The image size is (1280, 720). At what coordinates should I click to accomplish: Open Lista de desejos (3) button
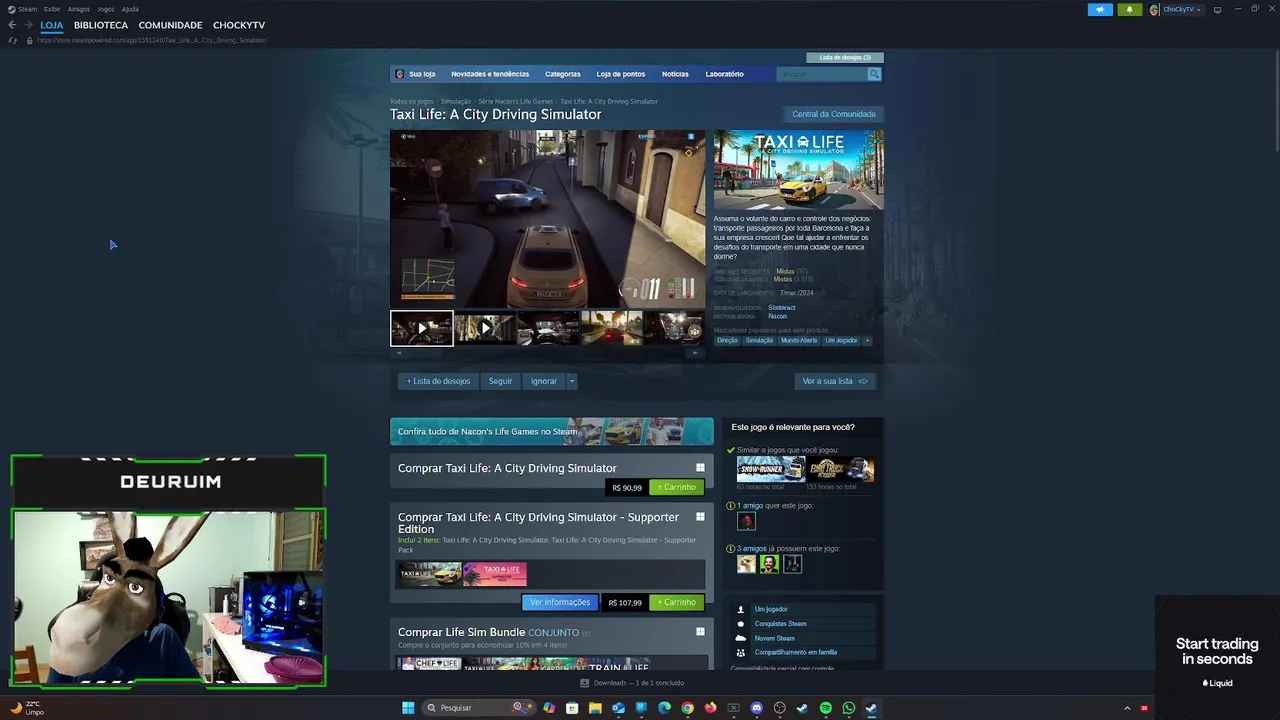point(845,57)
